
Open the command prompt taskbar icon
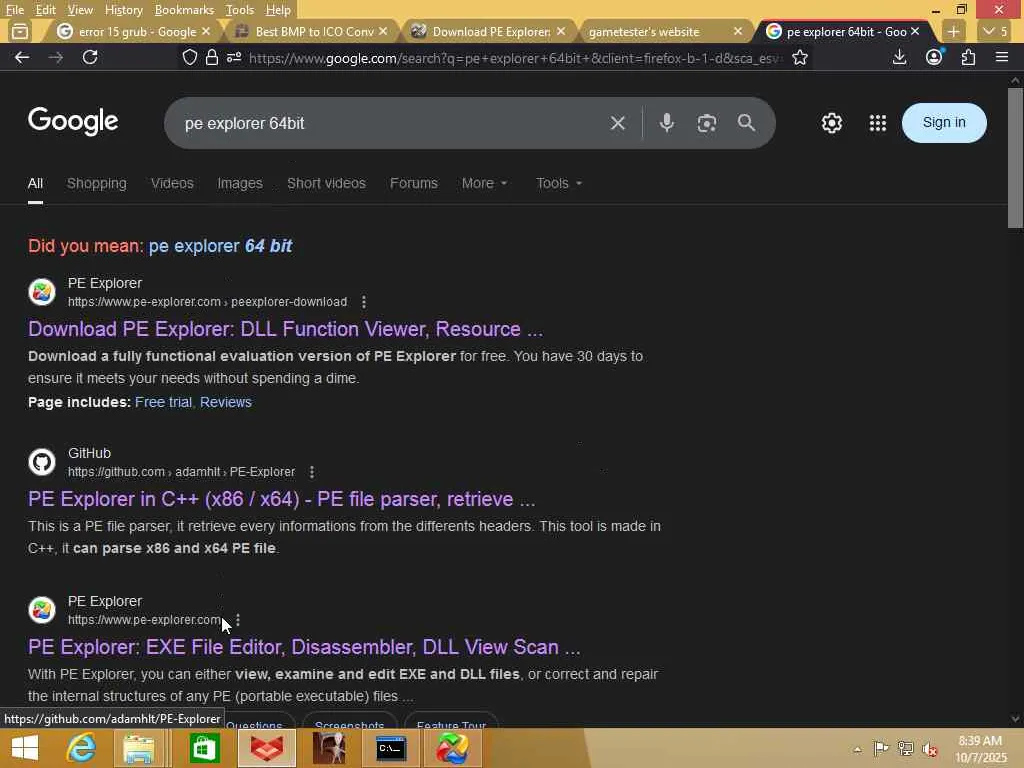[391, 748]
